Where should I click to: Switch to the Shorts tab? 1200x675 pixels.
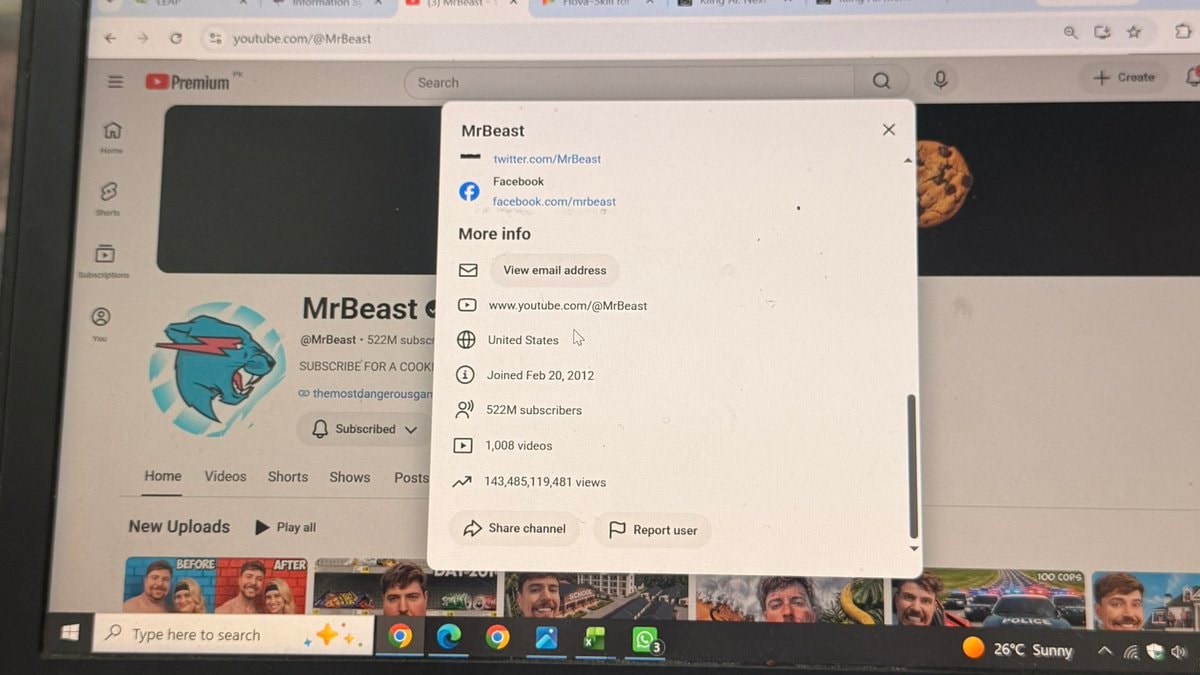288,477
